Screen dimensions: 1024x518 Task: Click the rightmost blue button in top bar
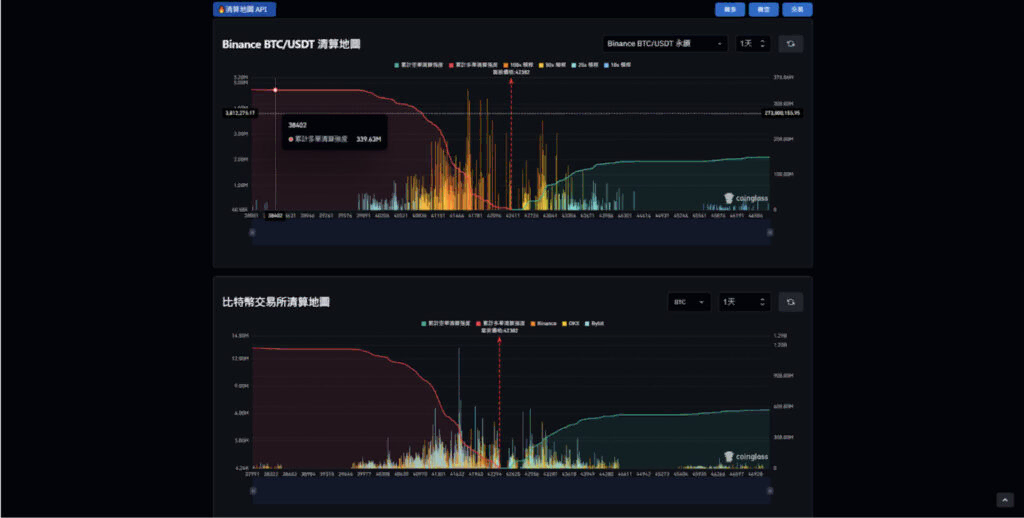(x=797, y=9)
